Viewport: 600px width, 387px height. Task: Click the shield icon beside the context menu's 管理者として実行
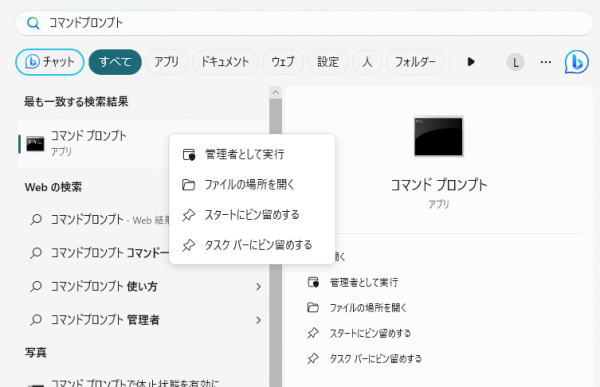click(x=189, y=154)
